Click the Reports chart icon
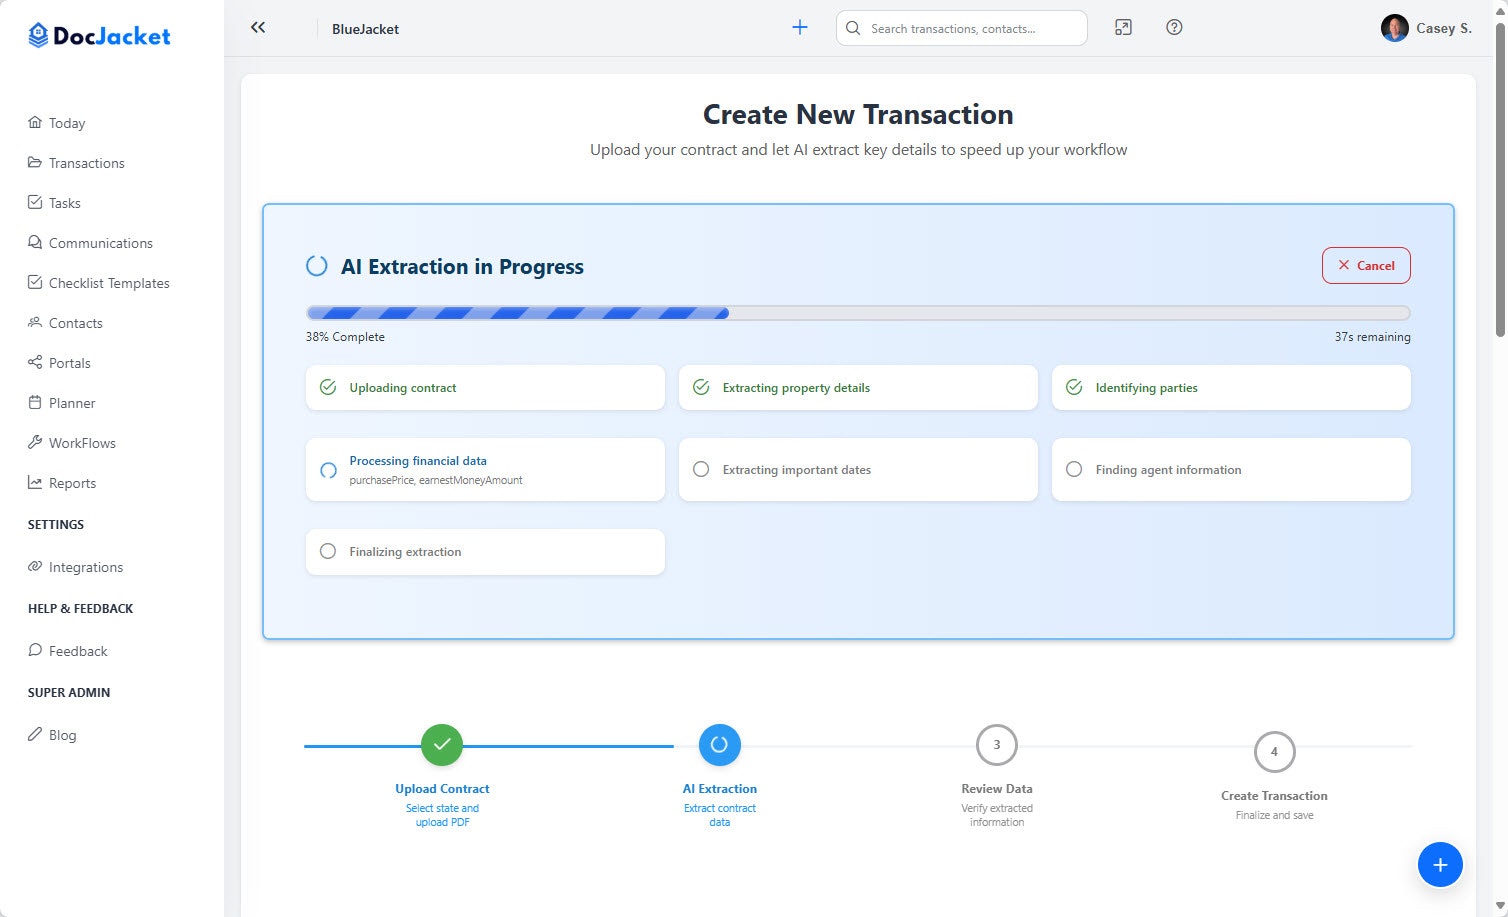 [35, 482]
